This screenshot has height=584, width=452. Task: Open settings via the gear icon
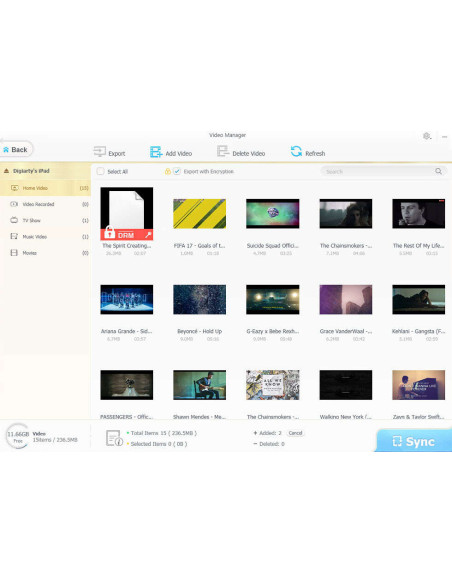[x=427, y=136]
